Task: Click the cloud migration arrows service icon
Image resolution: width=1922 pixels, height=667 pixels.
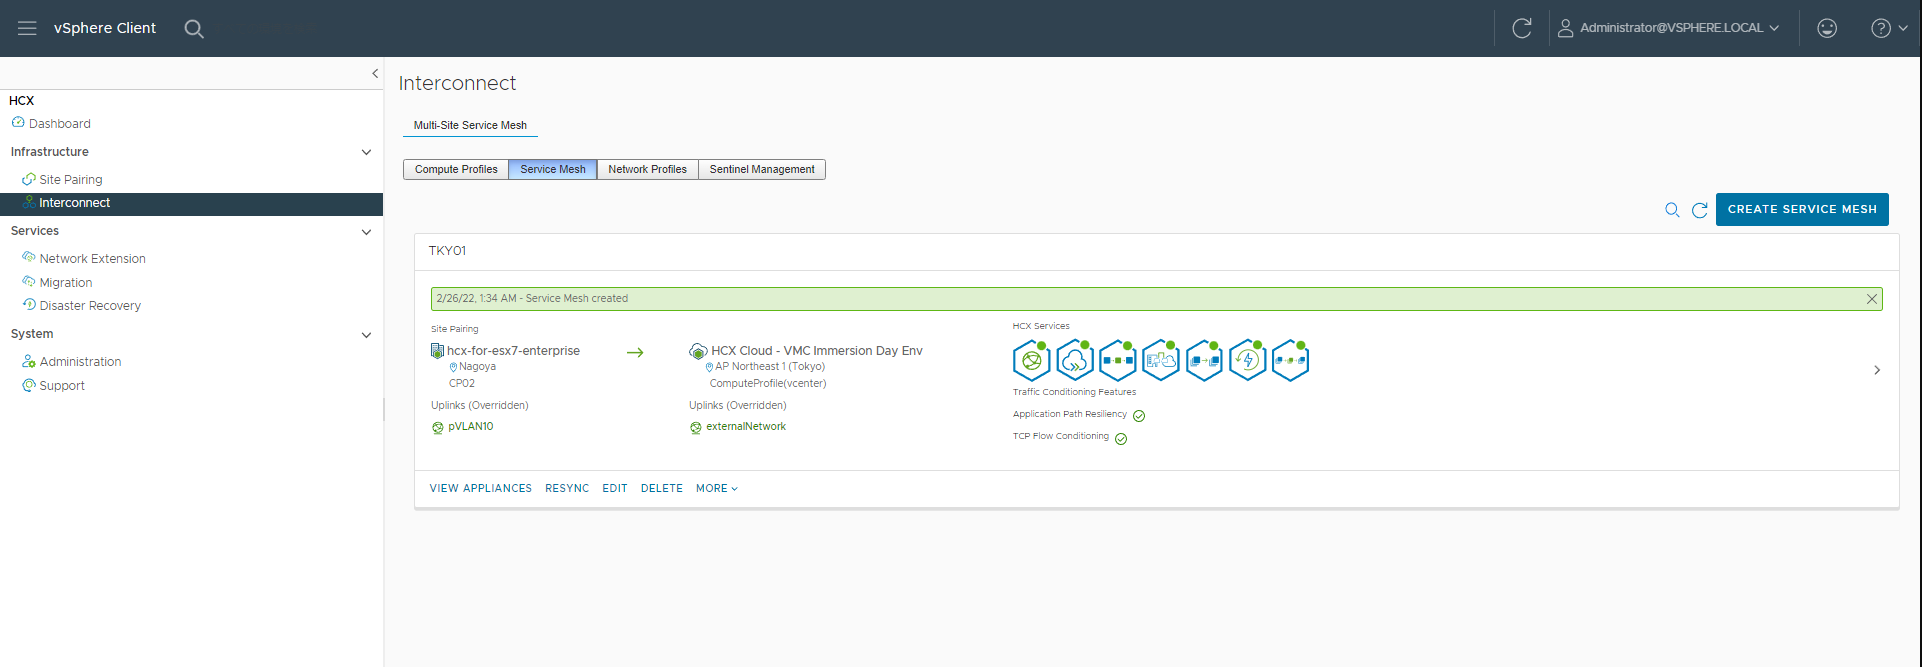Action: pyautogui.click(x=1074, y=360)
